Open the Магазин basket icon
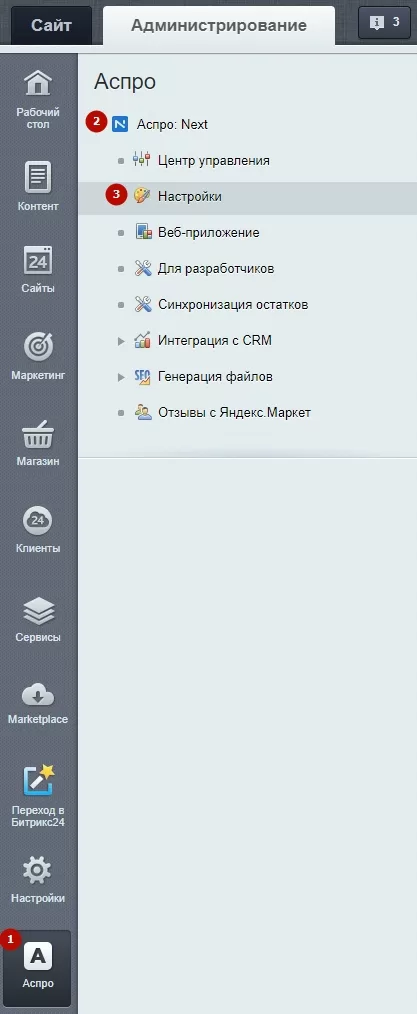This screenshot has width=417, height=1014. click(x=37, y=434)
